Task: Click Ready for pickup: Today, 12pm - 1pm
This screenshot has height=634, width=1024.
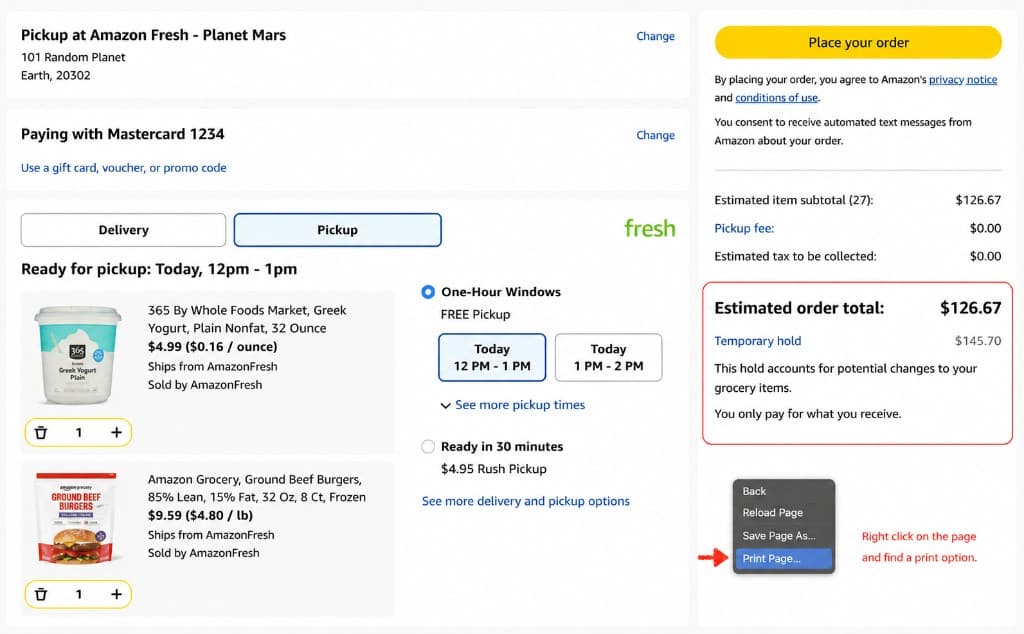Action: coord(159,269)
